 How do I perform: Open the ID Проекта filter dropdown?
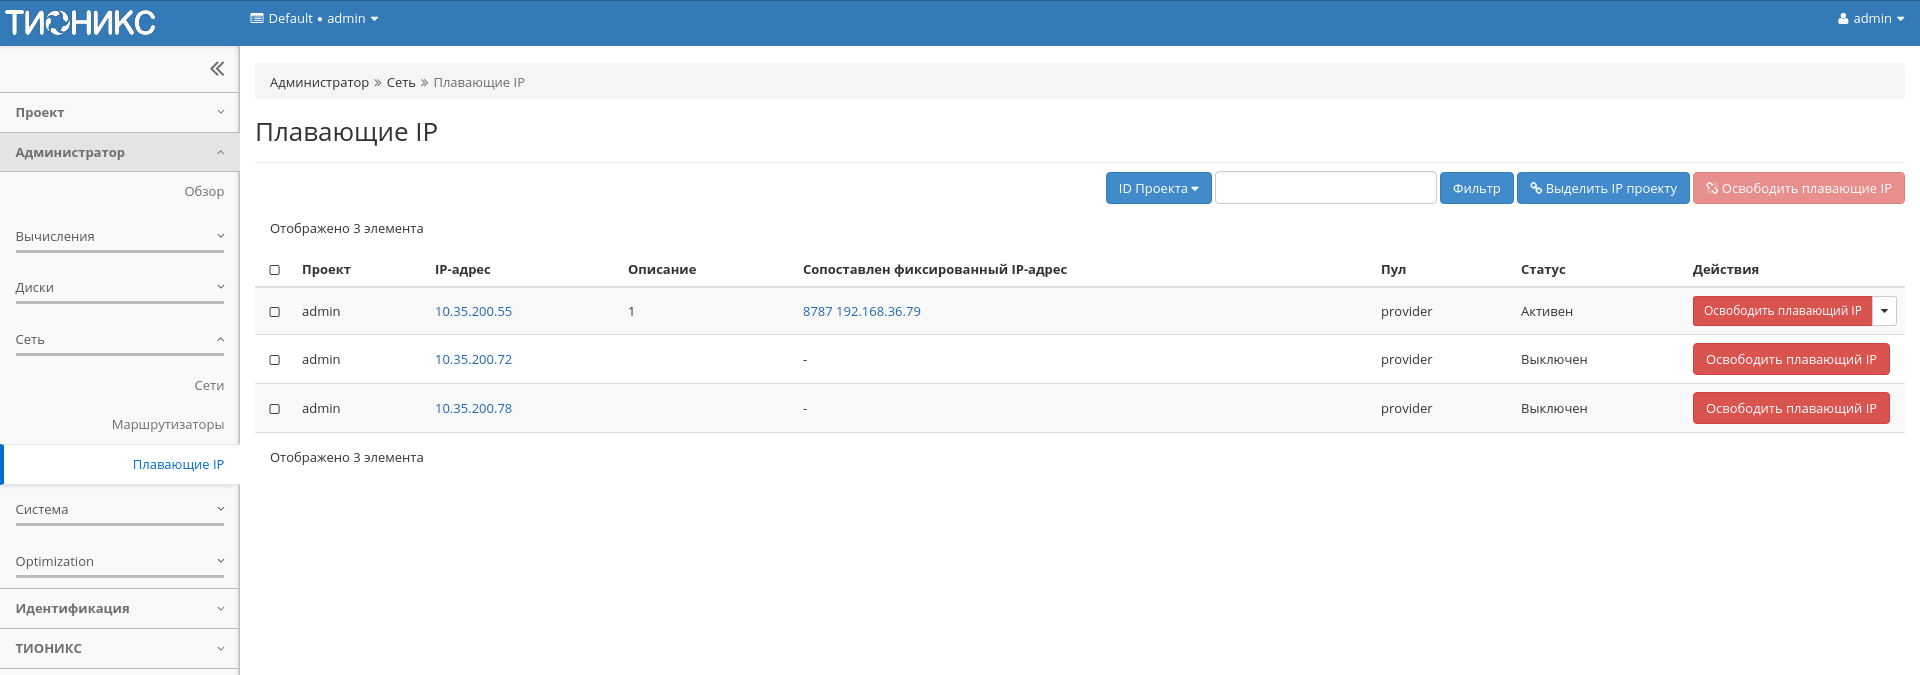pyautogui.click(x=1158, y=188)
